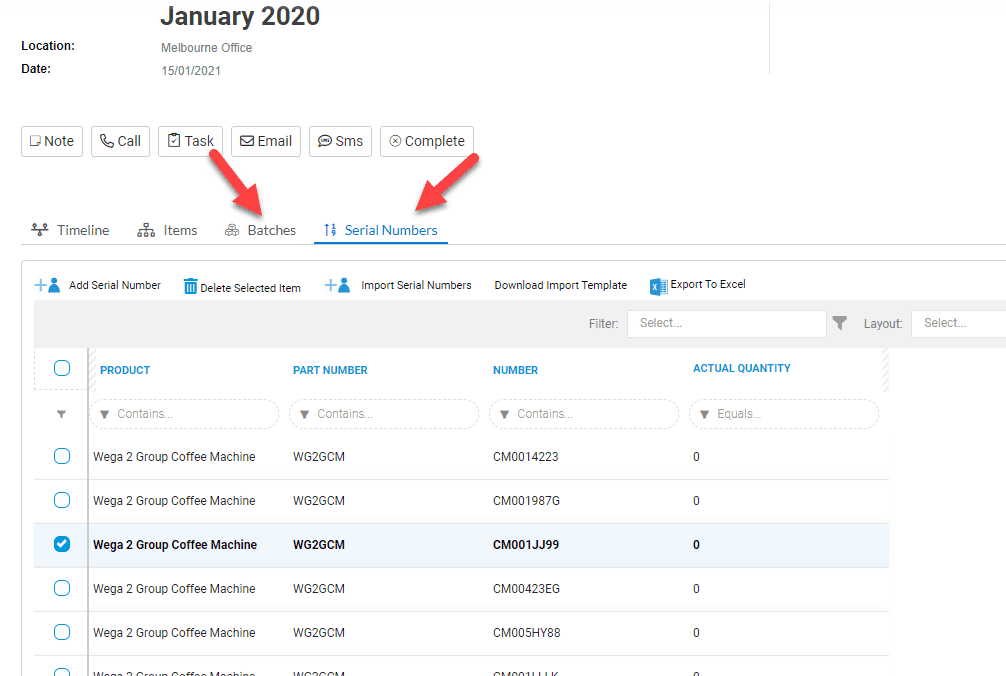Click the Items tab hierarchy icon
This screenshot has width=1006, height=676.
pyautogui.click(x=146, y=230)
